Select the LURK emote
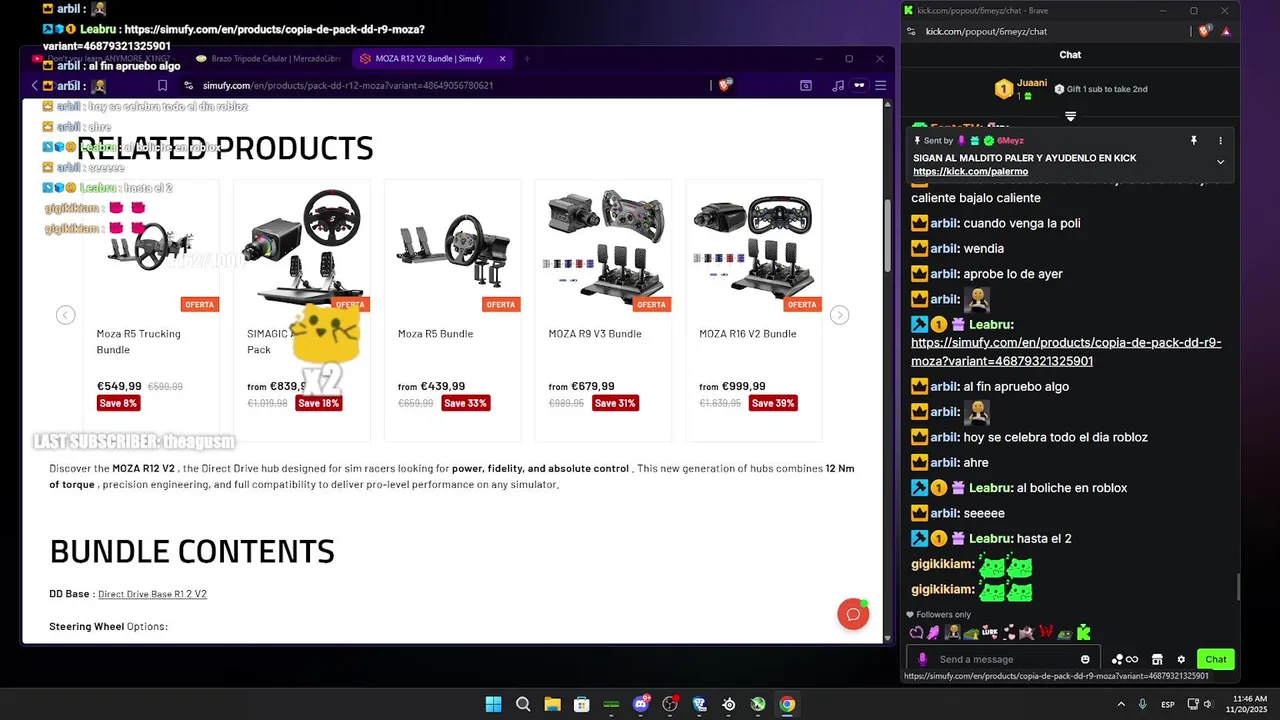The width and height of the screenshot is (1280, 720). (x=990, y=632)
